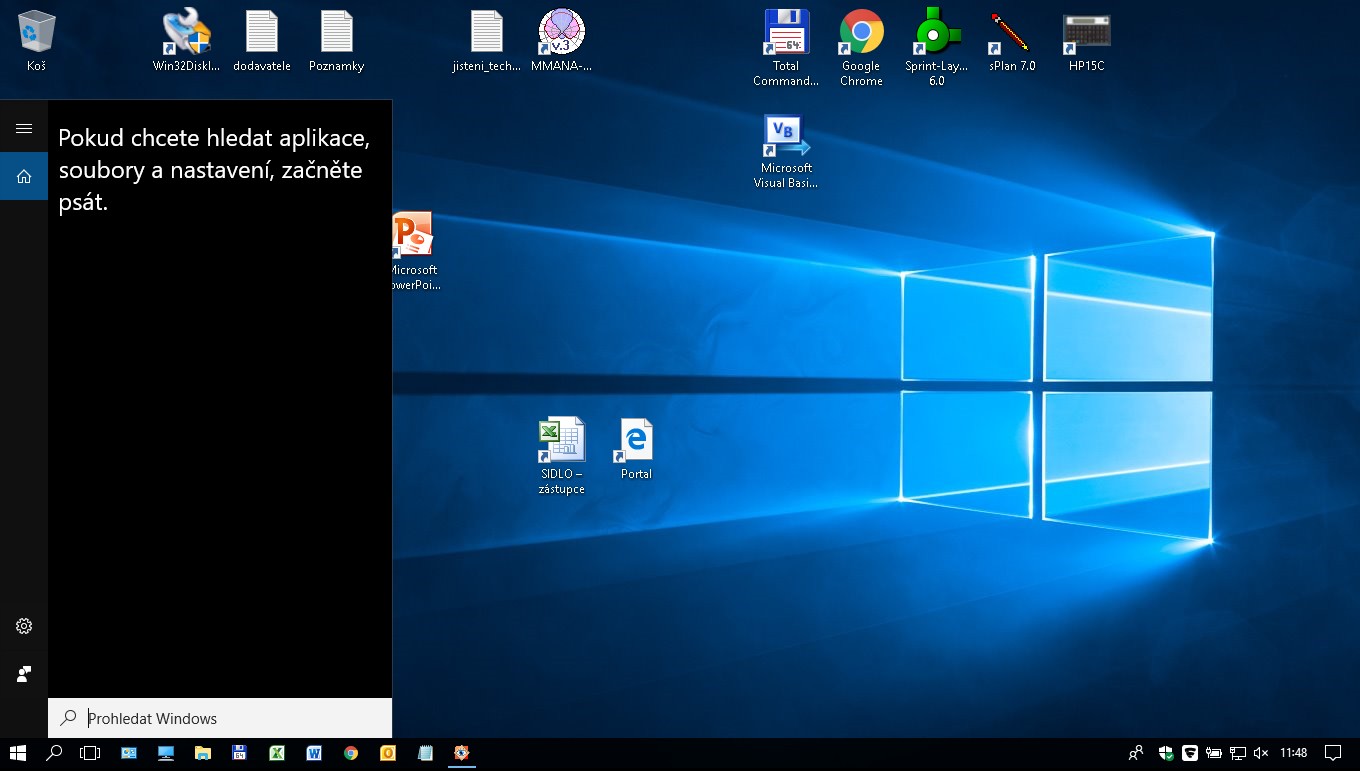The height and width of the screenshot is (771, 1360).
Task: Open the Action Center notifications icon
Action: tap(1332, 753)
